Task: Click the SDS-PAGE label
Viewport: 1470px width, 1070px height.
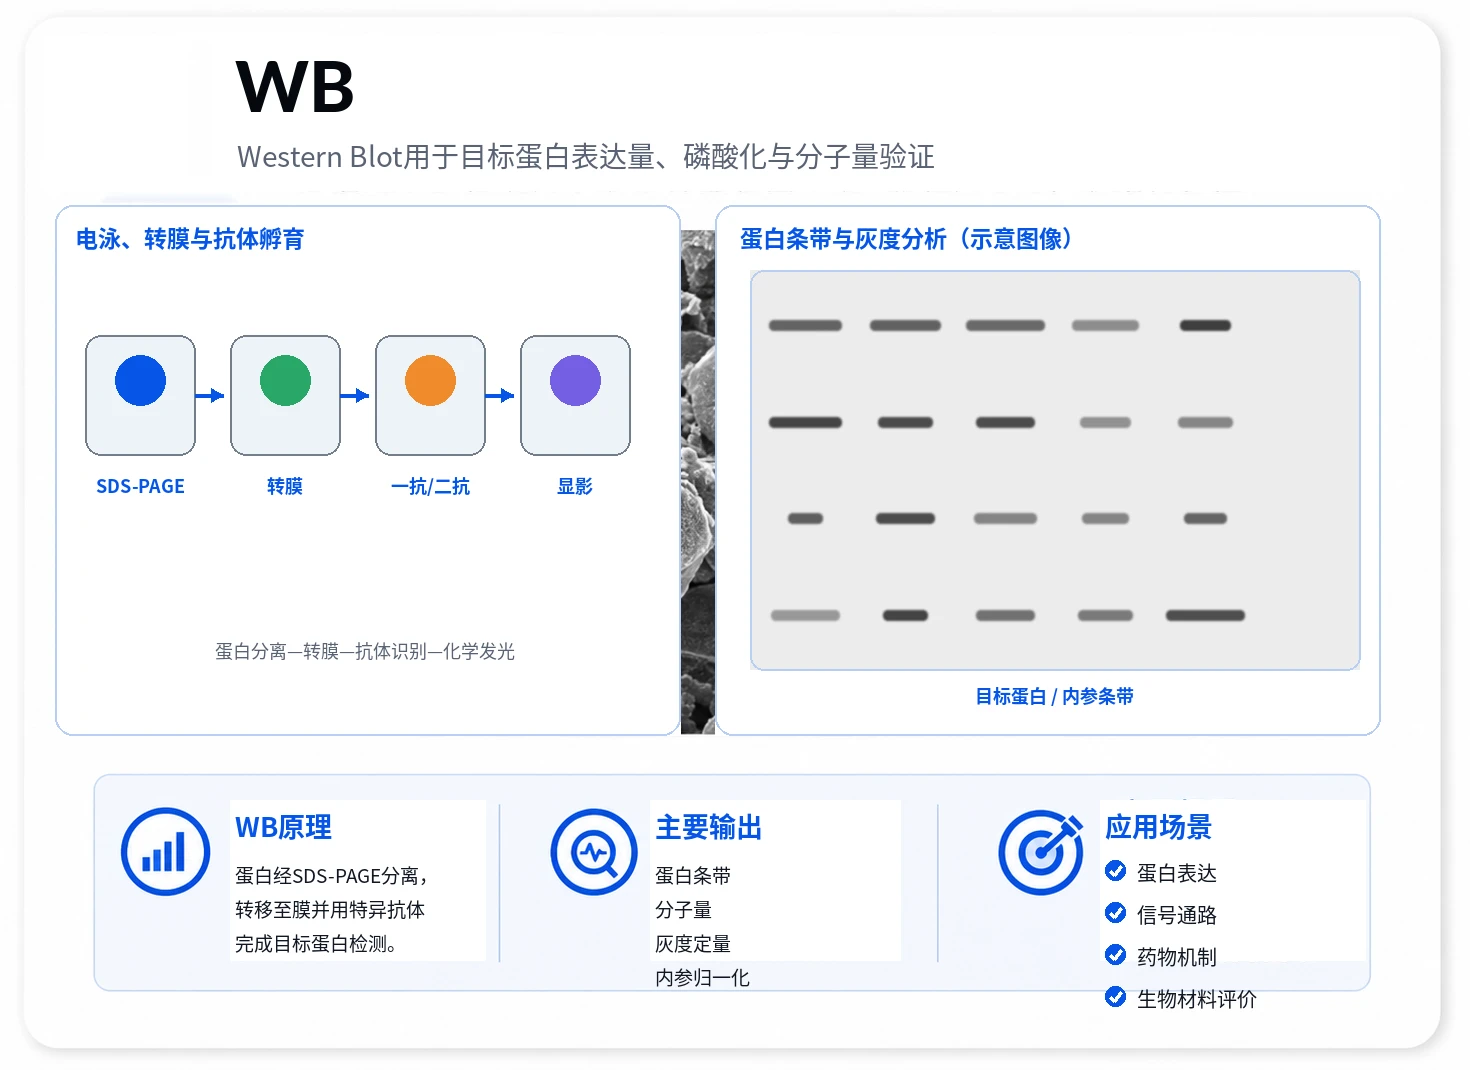Action: (140, 486)
